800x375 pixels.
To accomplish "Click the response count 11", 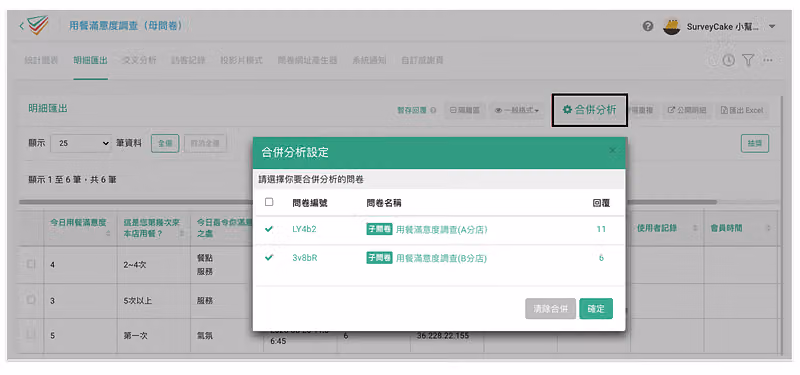I will pos(601,230).
